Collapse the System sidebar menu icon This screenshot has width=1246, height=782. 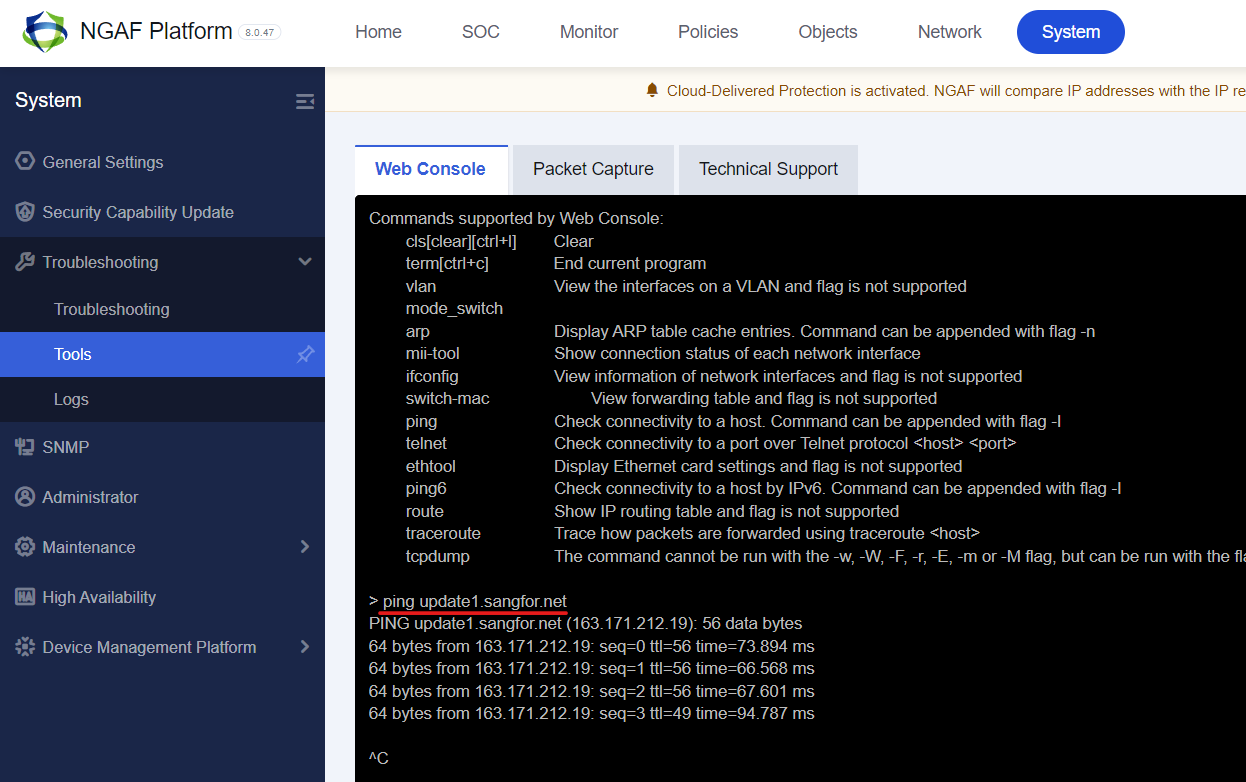coord(305,101)
